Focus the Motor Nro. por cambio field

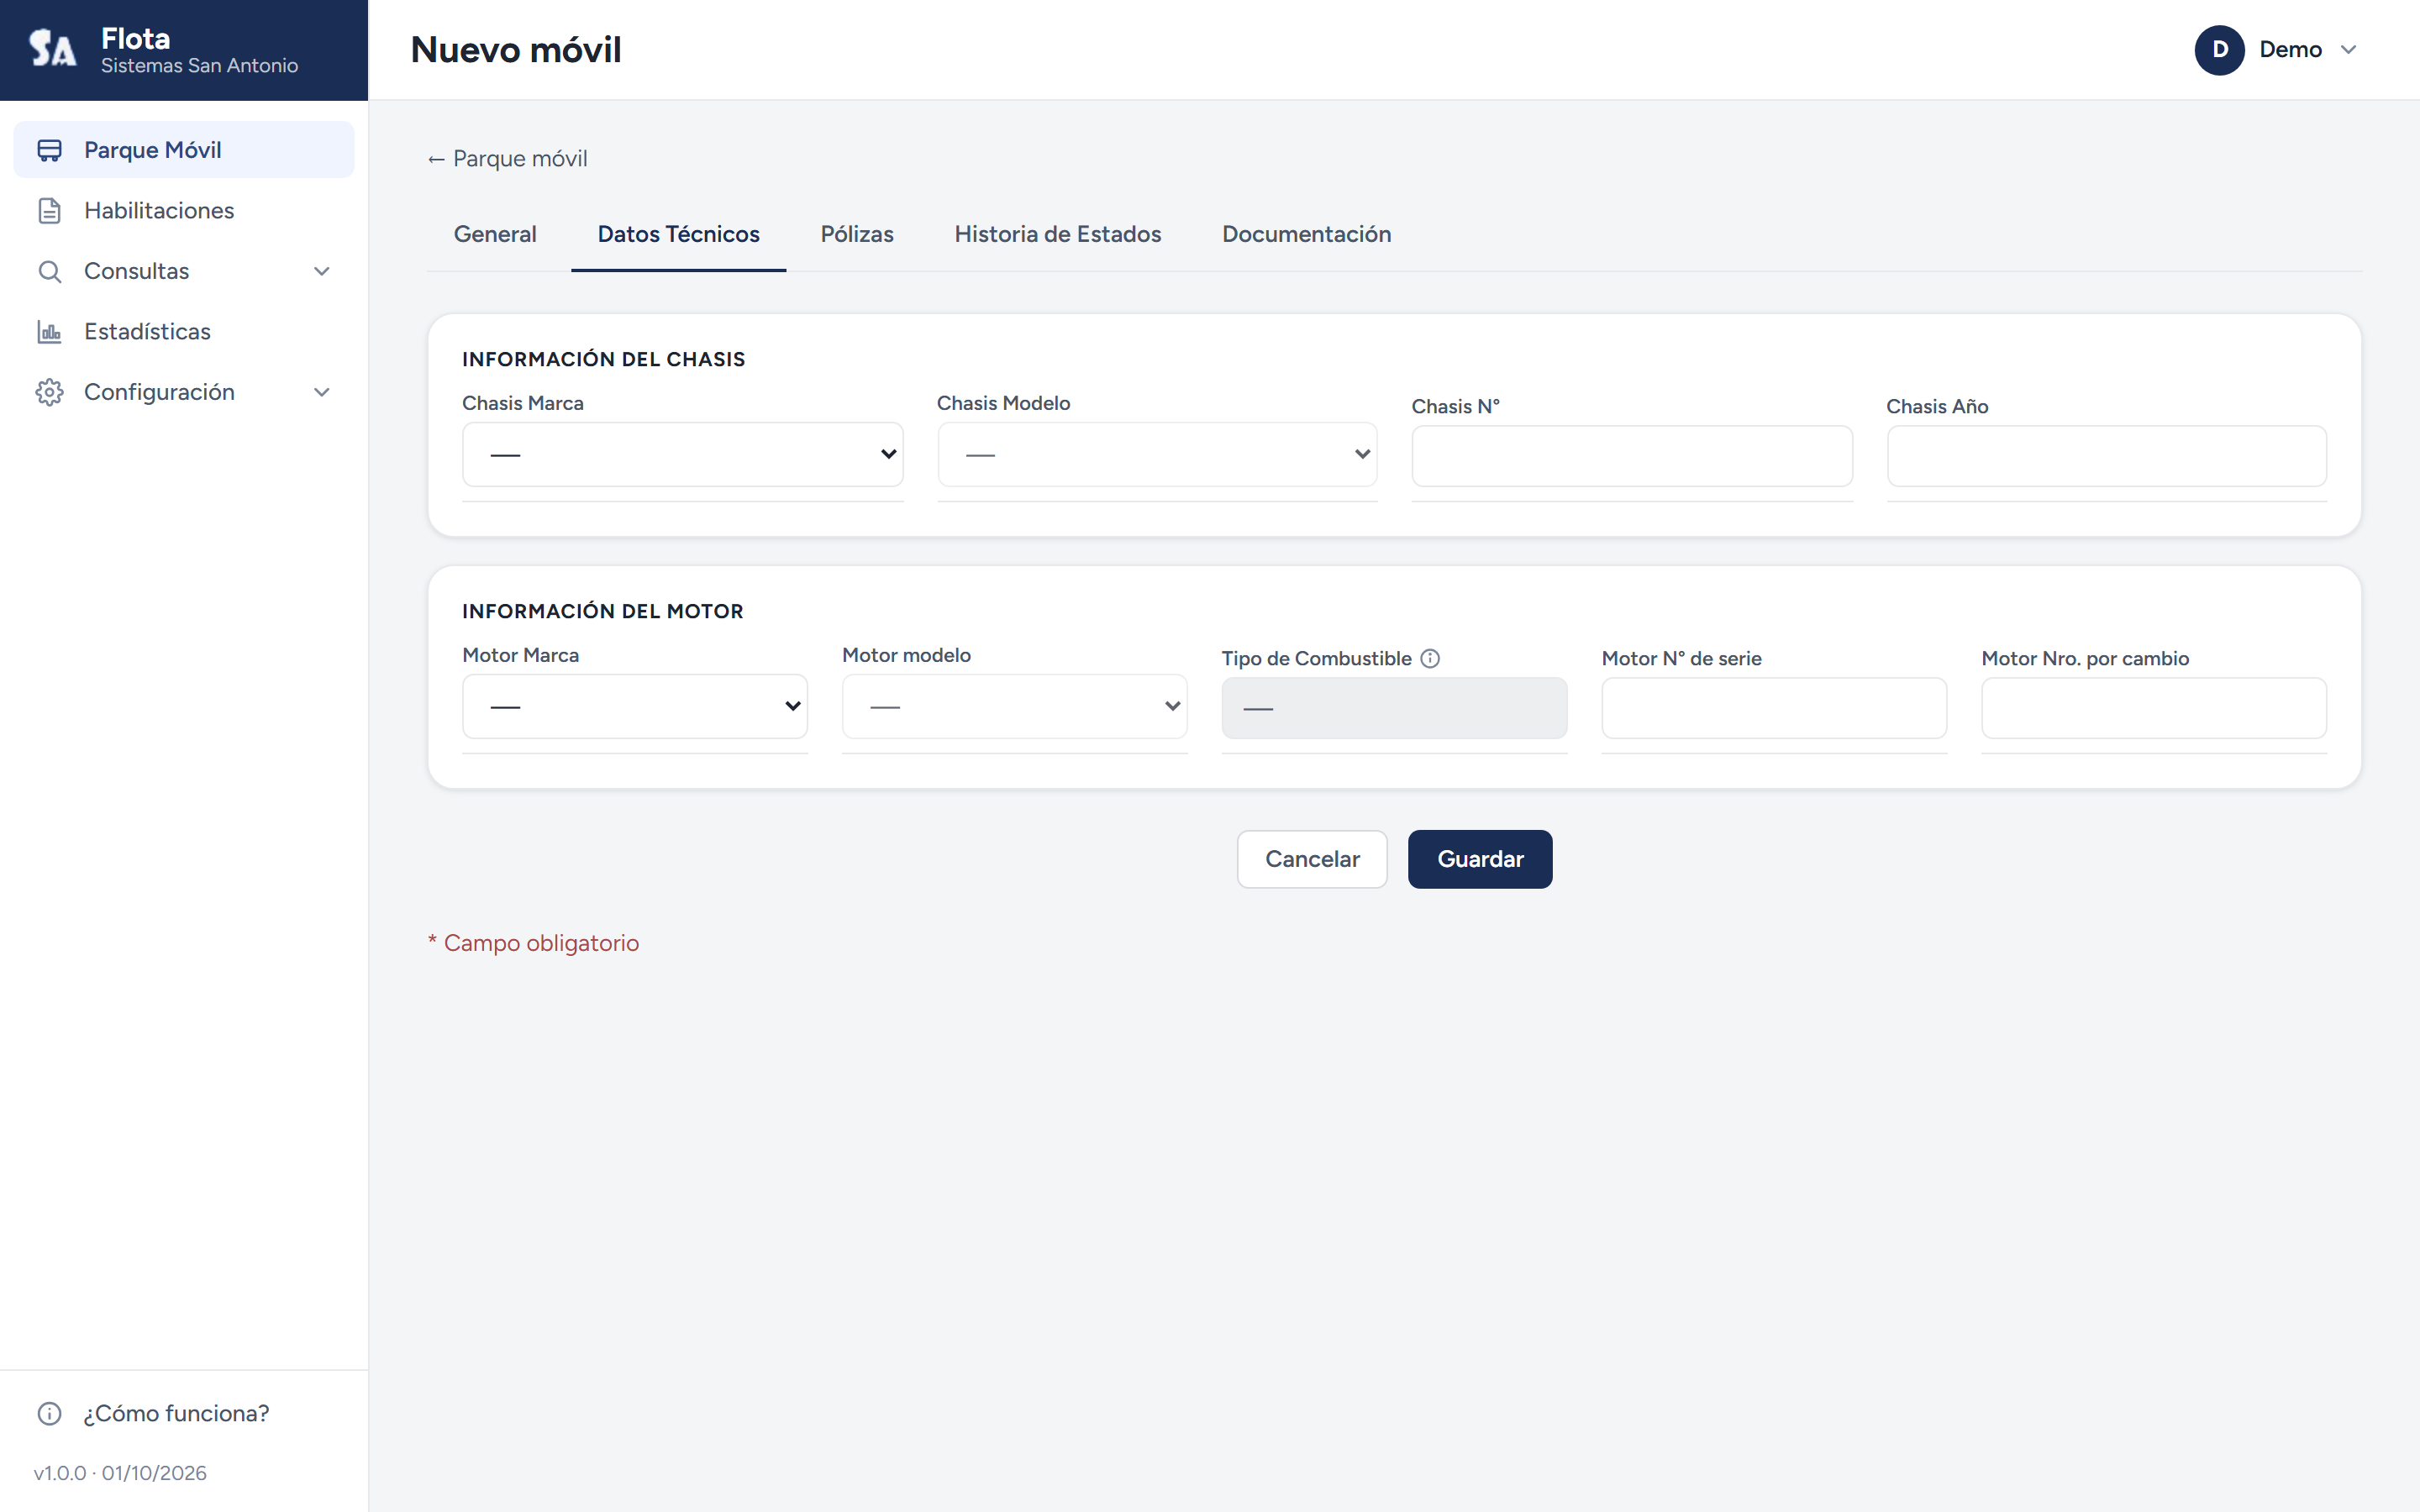(x=2154, y=708)
